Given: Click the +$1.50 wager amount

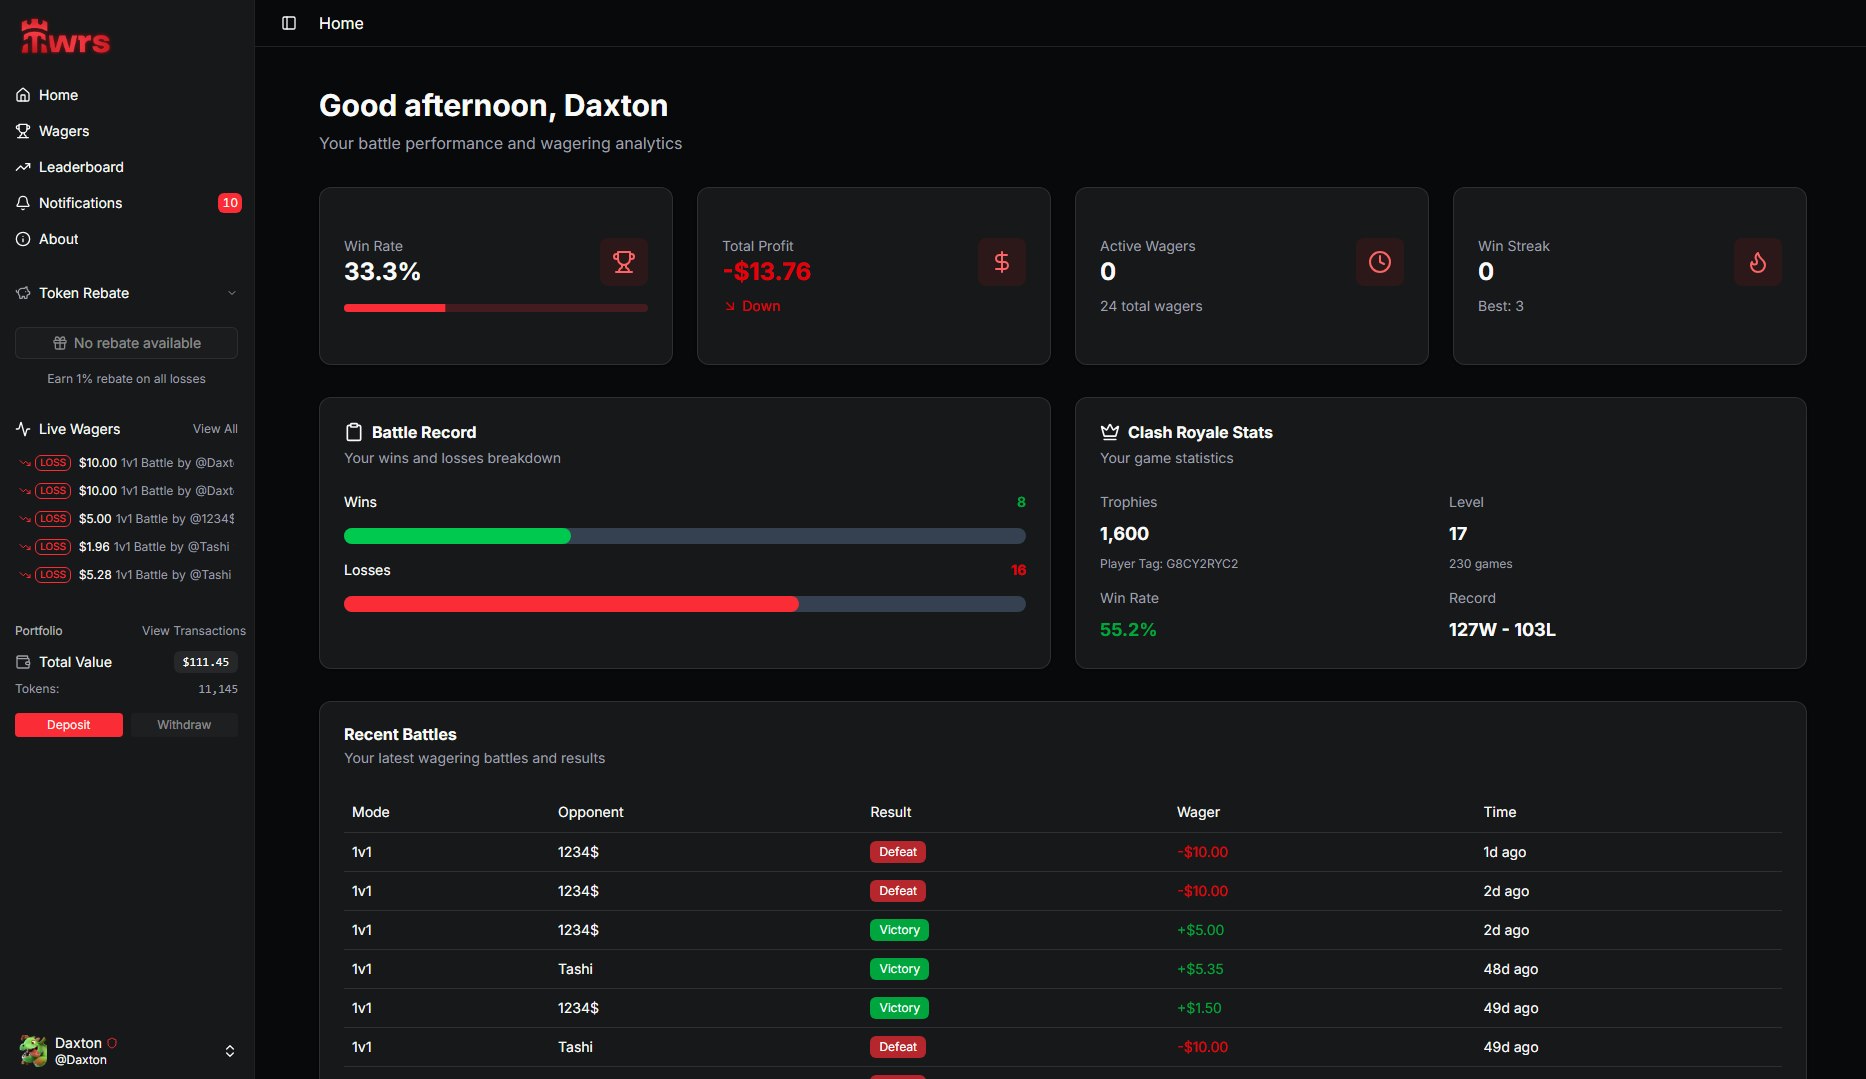Looking at the screenshot, I should (x=1199, y=1008).
